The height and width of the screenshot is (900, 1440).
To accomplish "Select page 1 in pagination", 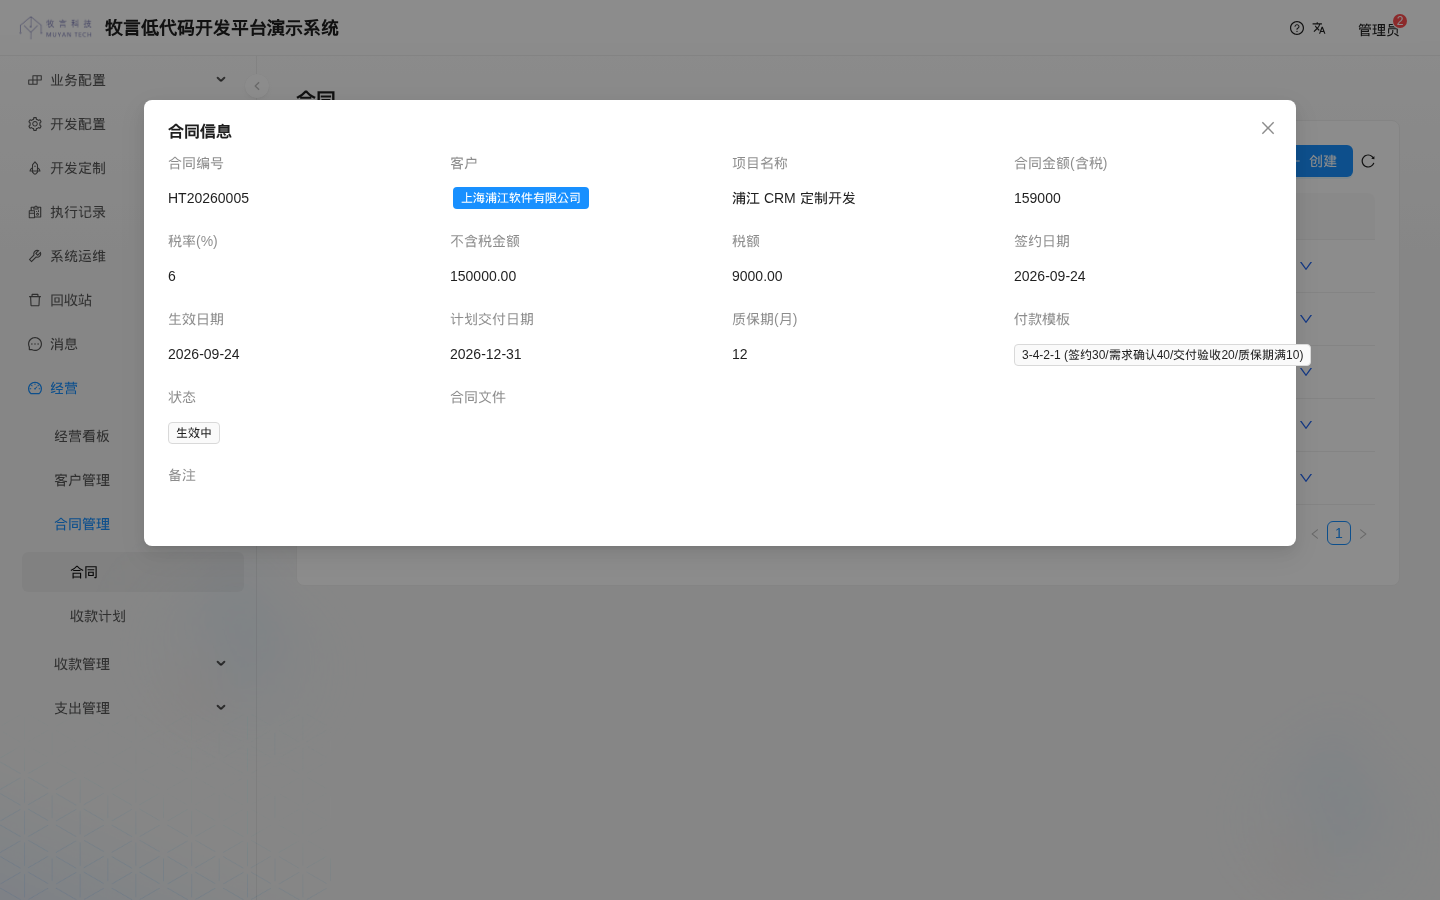I will [x=1339, y=533].
